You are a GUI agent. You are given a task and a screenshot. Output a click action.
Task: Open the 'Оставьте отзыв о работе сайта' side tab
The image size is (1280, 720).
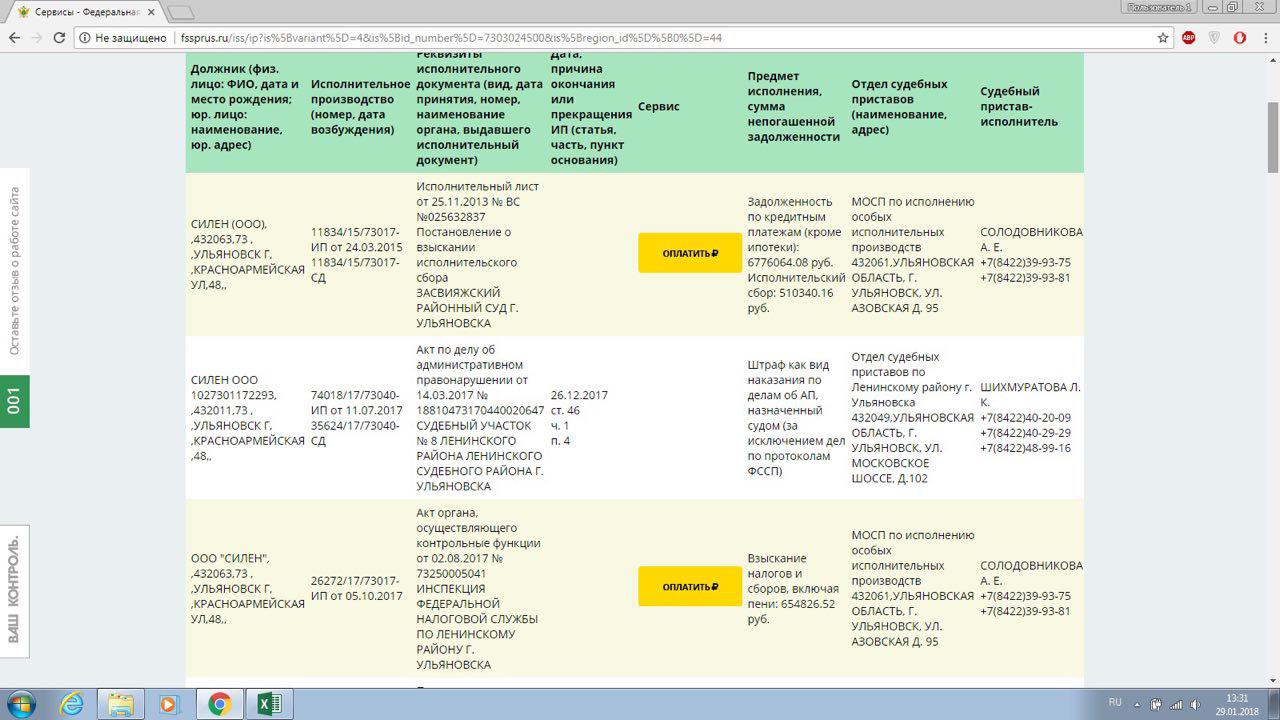click(x=14, y=271)
